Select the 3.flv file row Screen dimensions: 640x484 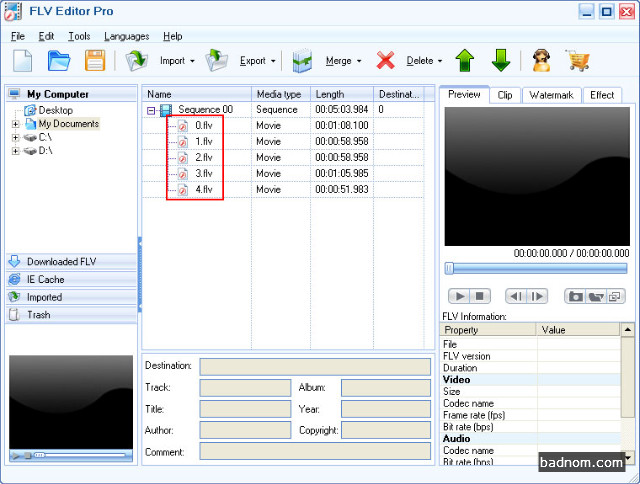(x=282, y=173)
